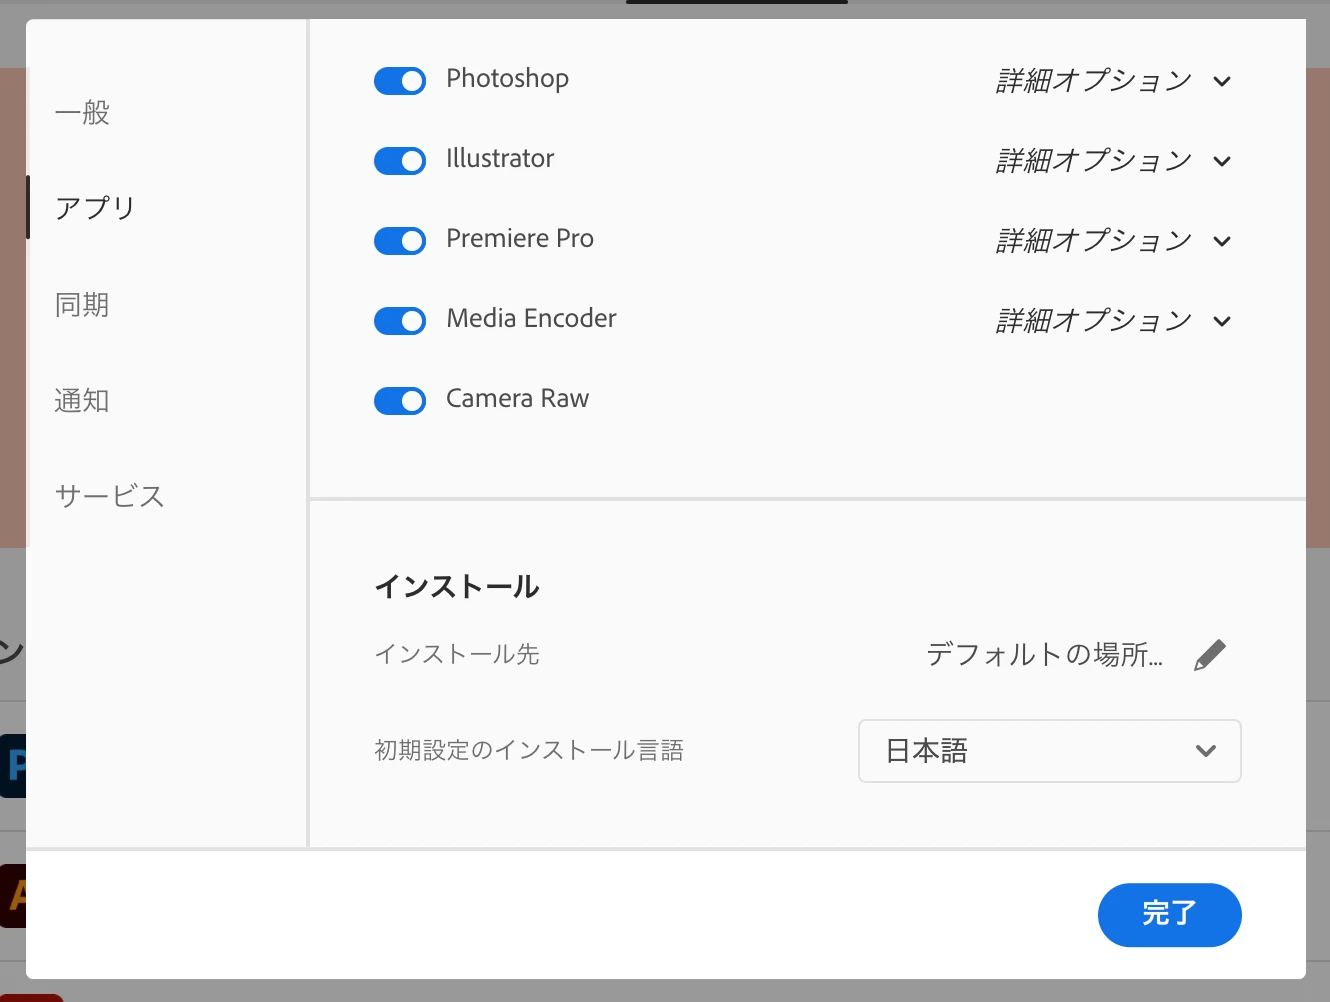Disable the Premiere Pro switch

[400, 241]
